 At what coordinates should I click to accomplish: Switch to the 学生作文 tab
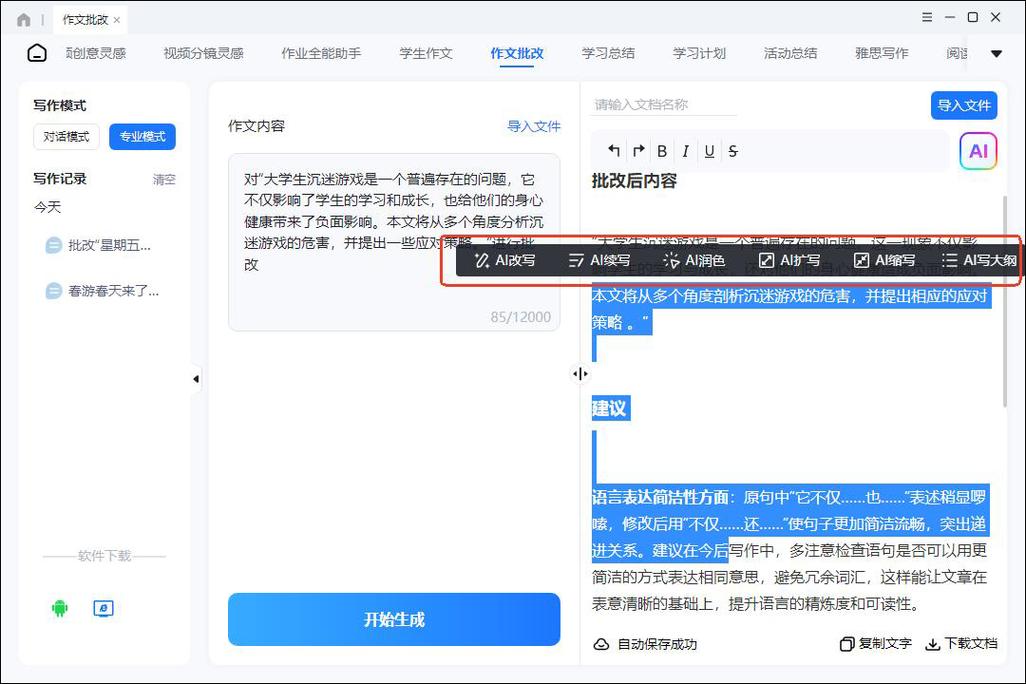click(x=426, y=54)
